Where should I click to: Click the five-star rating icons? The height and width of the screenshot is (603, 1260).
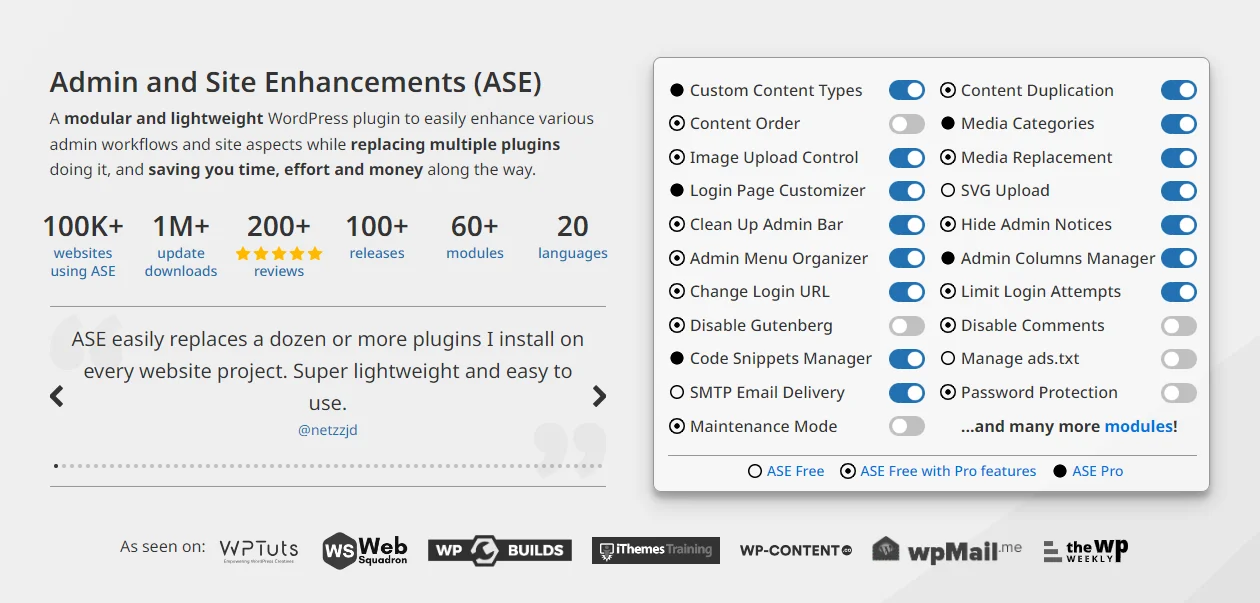[279, 254]
